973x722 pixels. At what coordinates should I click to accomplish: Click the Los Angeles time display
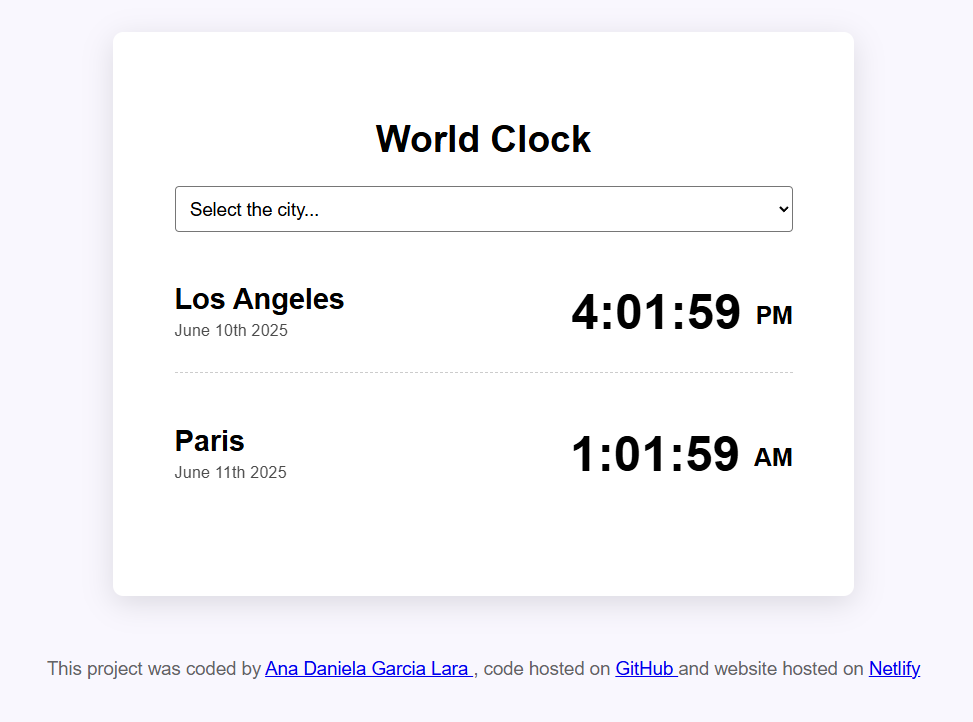tap(656, 312)
